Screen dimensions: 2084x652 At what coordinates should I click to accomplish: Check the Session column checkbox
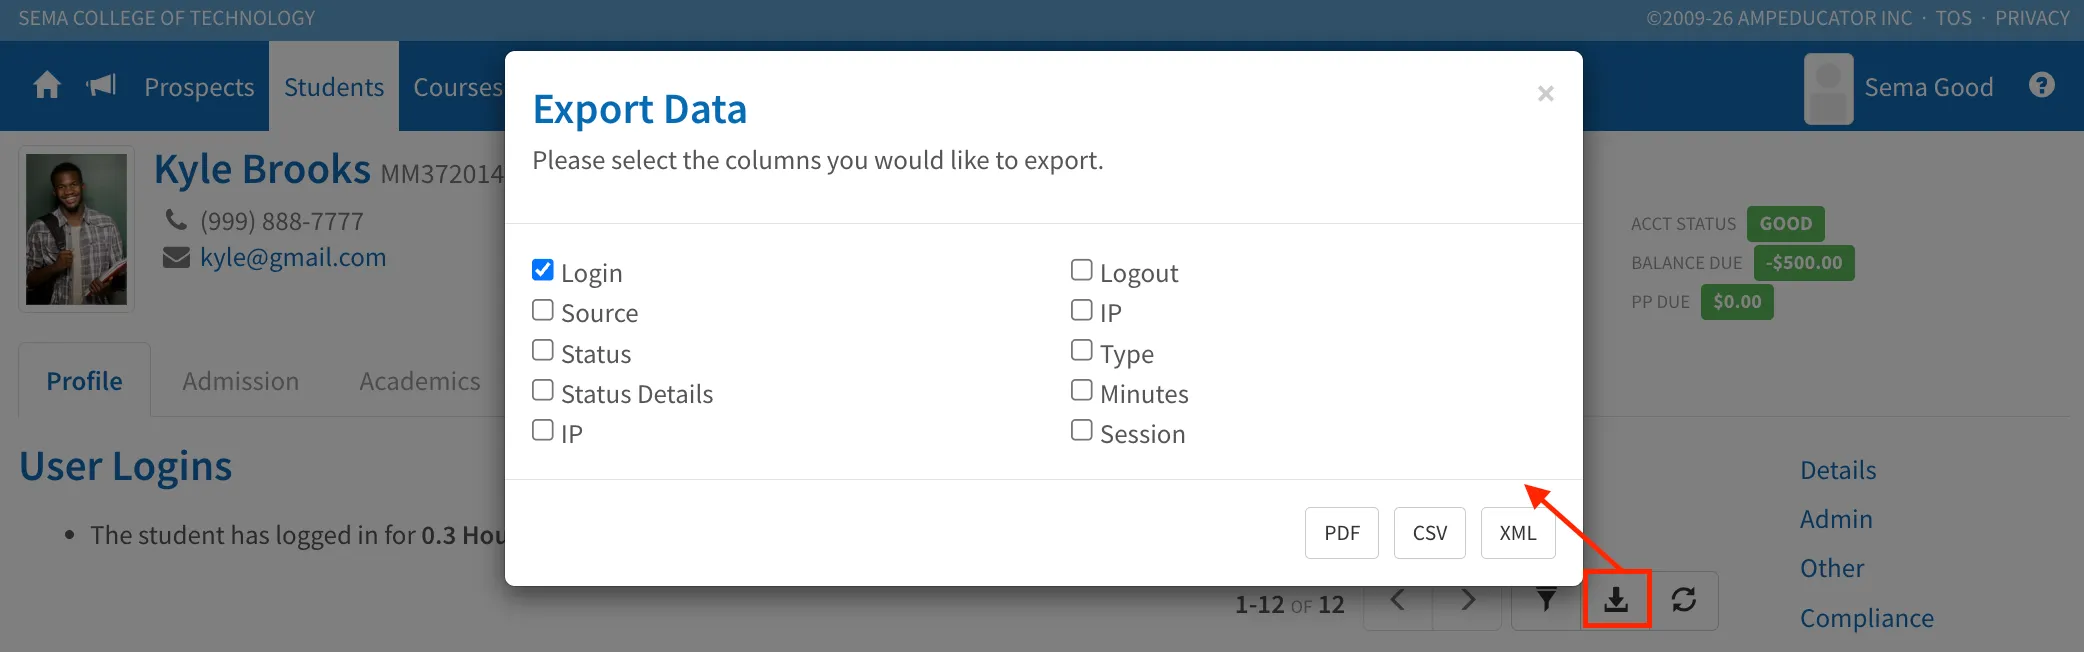(x=1081, y=430)
